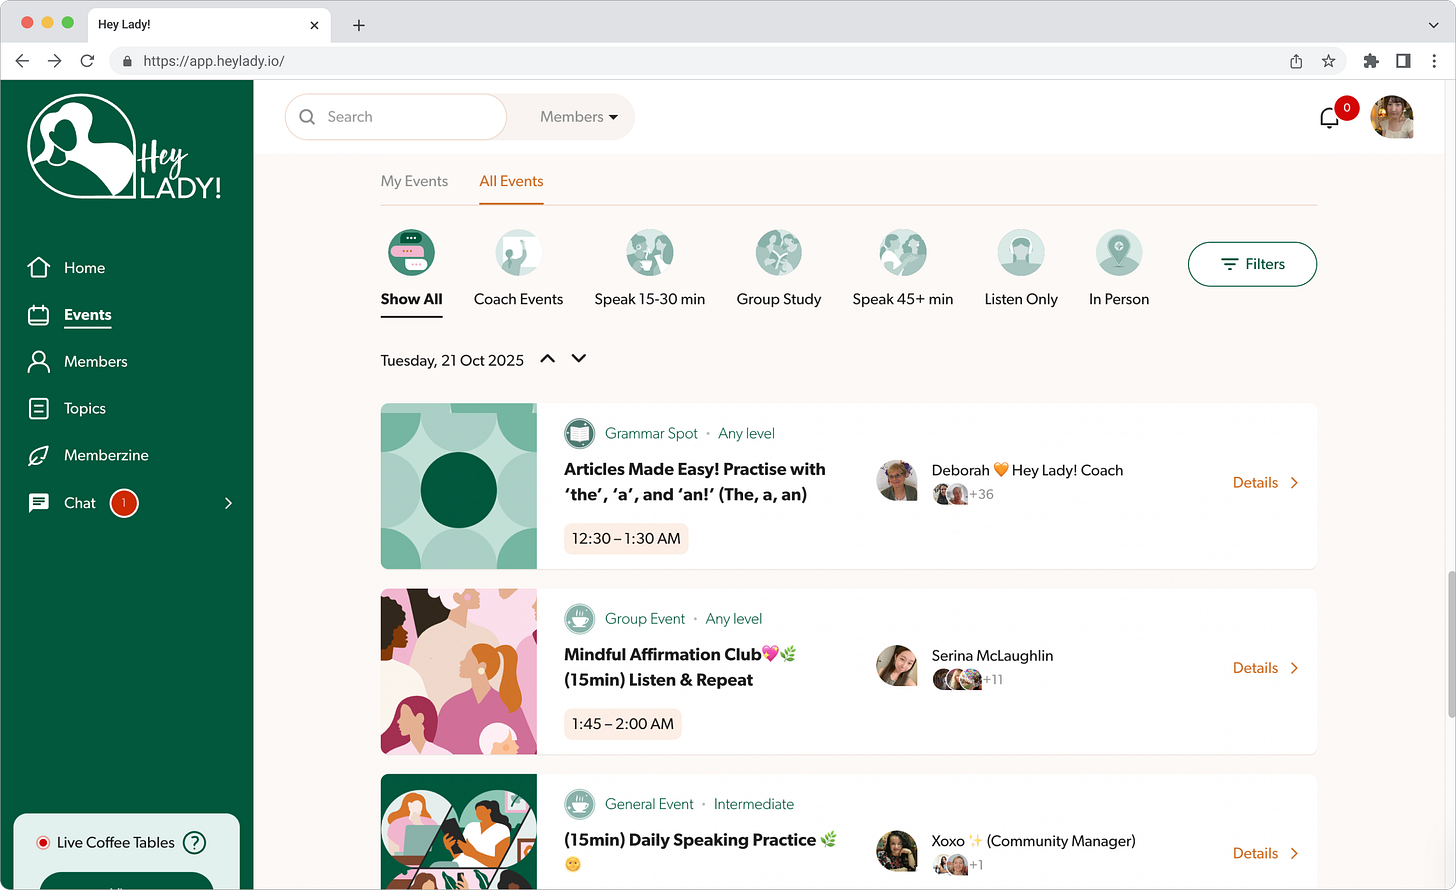This screenshot has height=890, width=1456.
Task: View the +36 attendees list
Action: pos(964,494)
